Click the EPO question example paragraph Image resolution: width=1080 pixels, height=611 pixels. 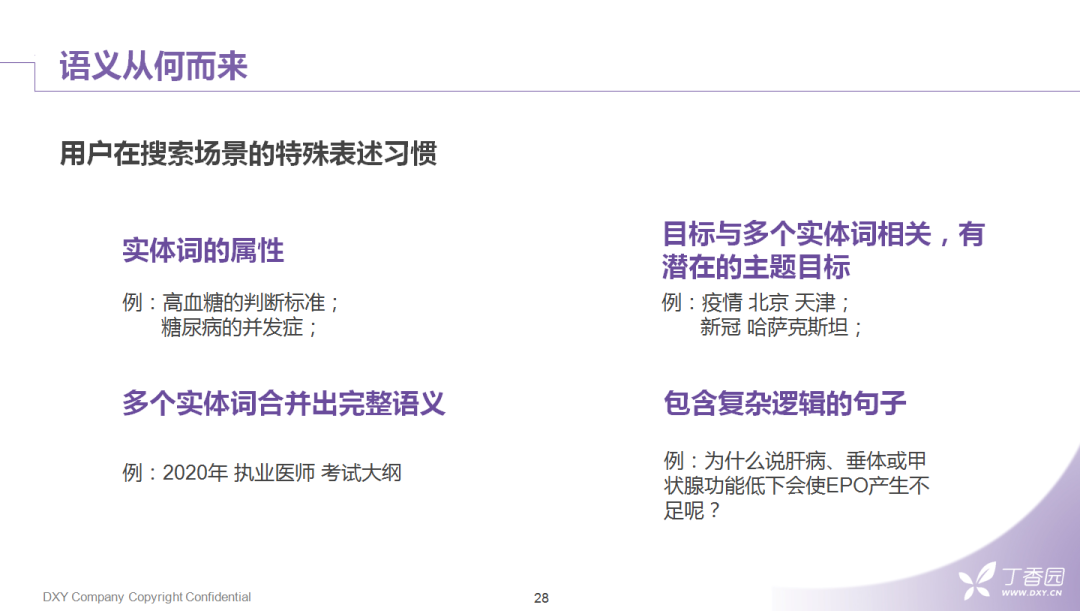pos(796,486)
